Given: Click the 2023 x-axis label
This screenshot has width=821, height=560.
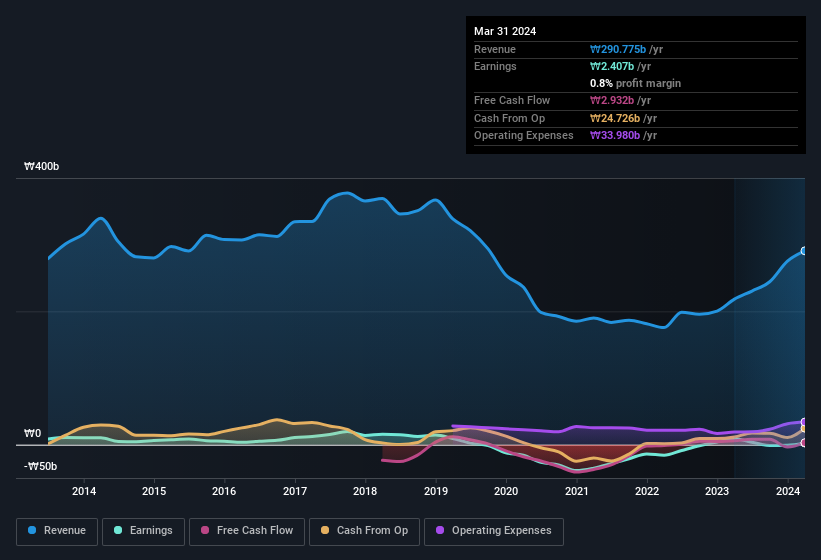Looking at the screenshot, I should tap(717, 491).
